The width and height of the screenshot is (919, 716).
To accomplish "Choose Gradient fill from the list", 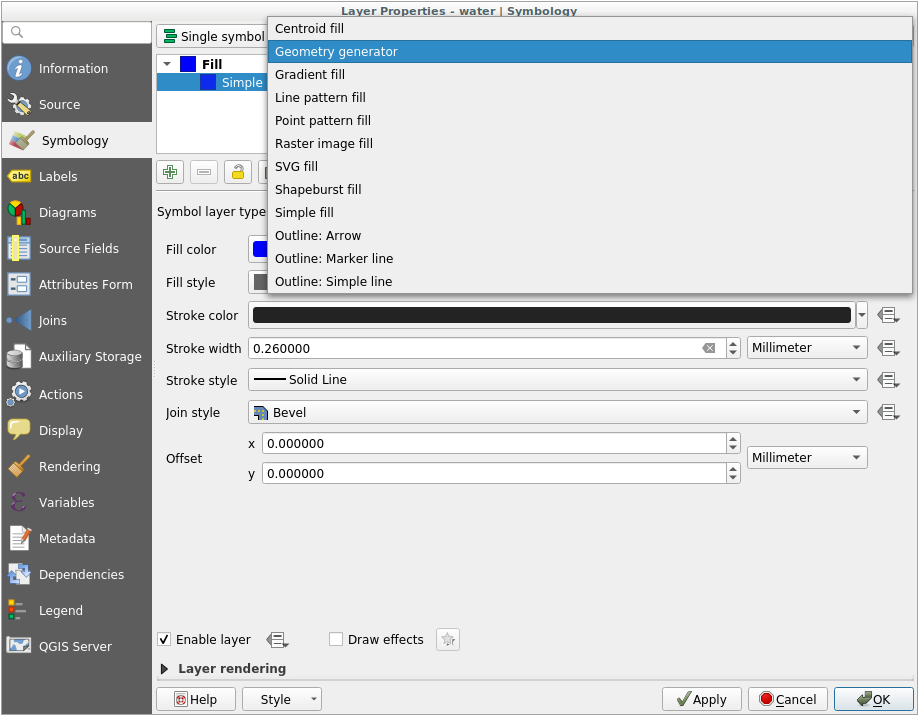I will click(310, 75).
